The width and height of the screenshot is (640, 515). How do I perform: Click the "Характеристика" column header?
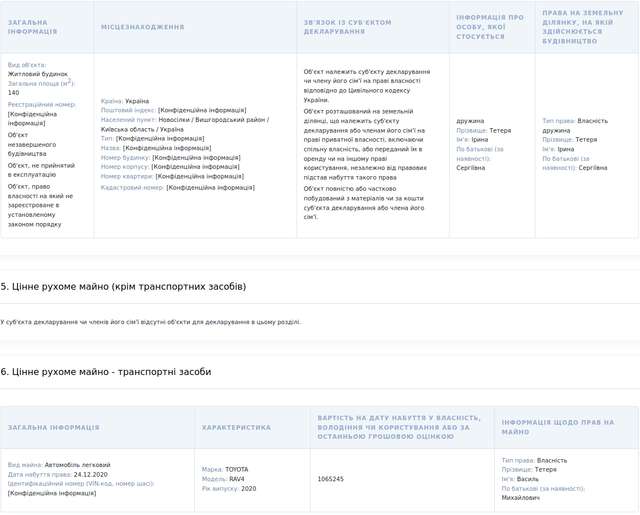click(x=236, y=427)
